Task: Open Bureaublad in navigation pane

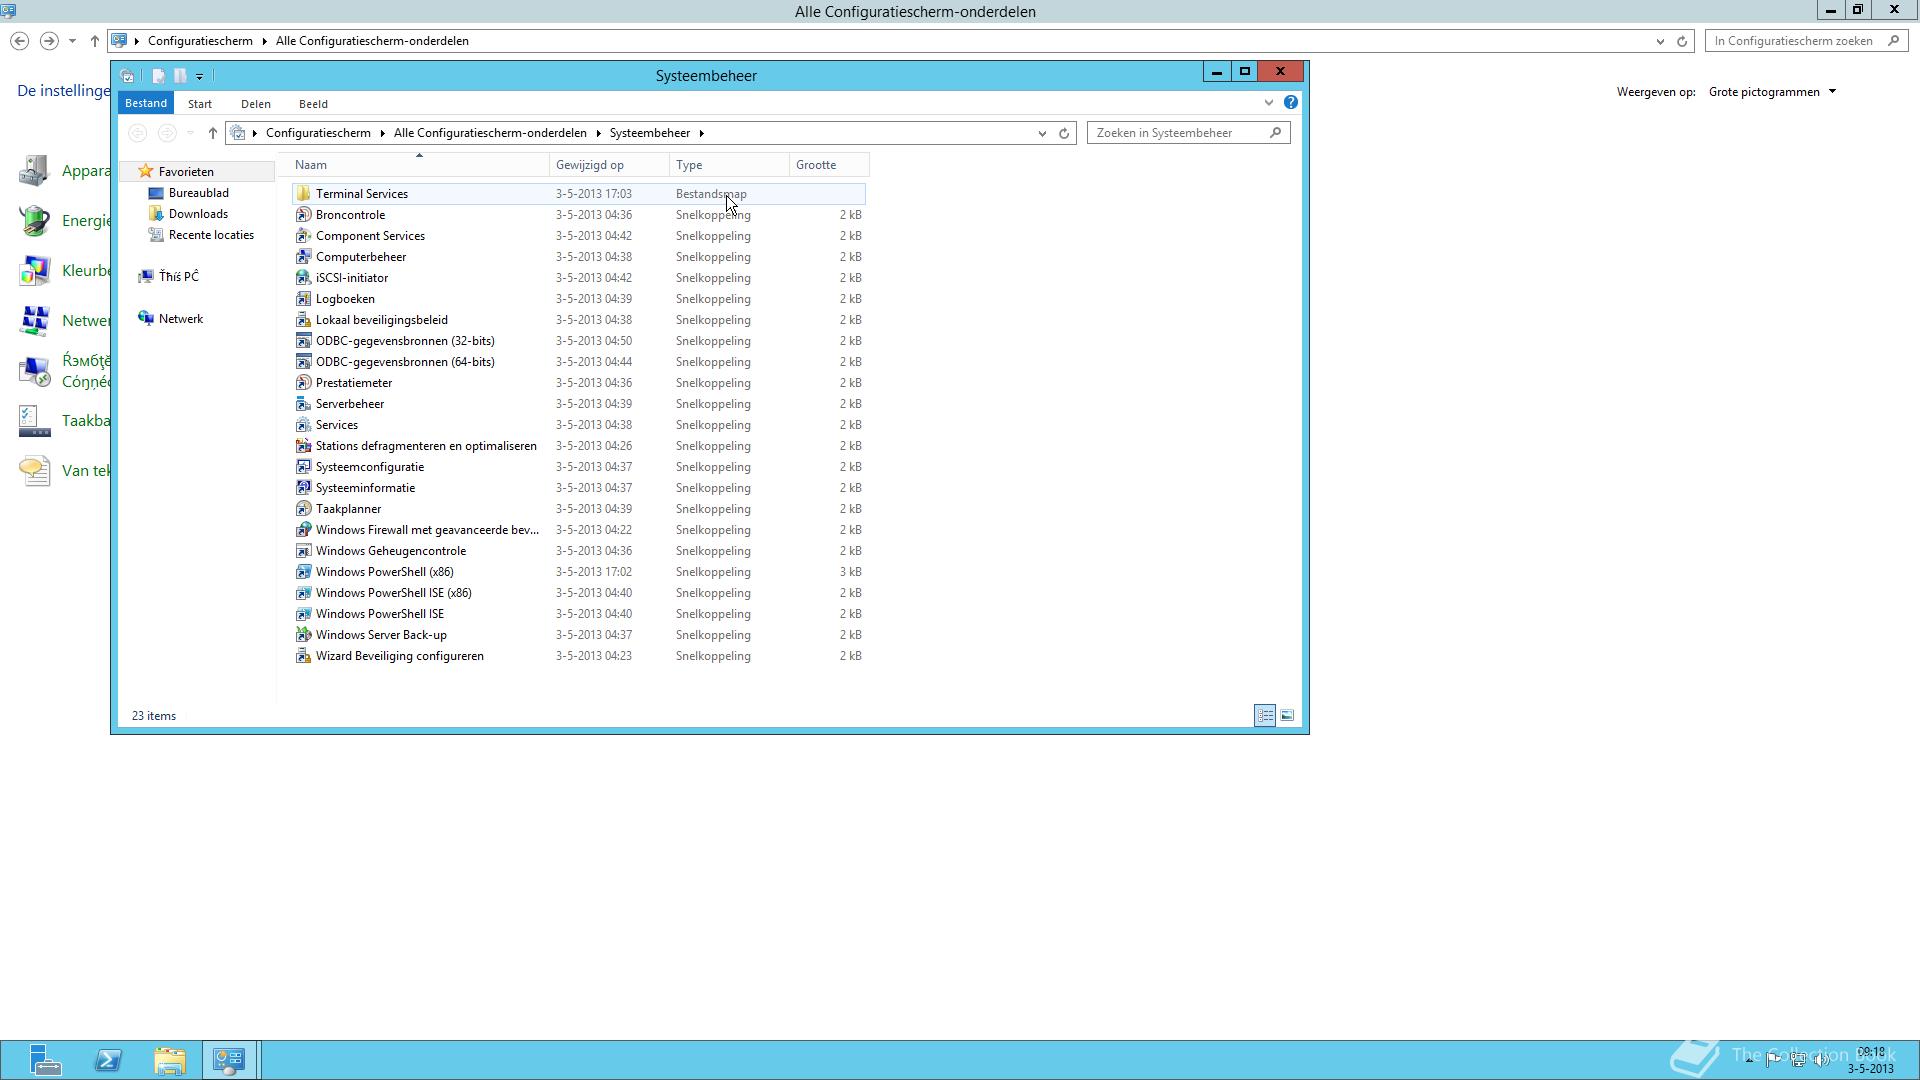Action: (198, 193)
